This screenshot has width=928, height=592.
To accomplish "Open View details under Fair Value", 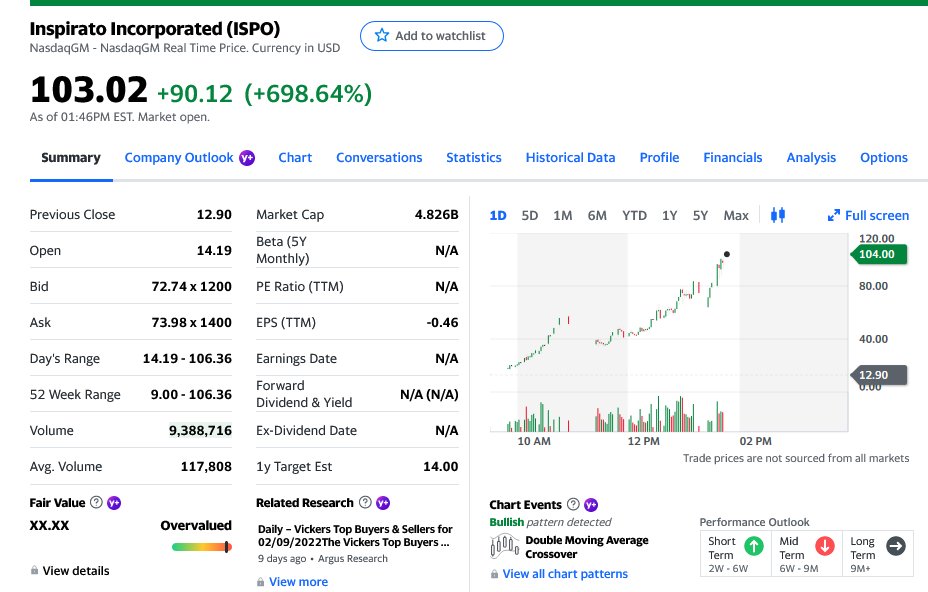I will [x=76, y=571].
